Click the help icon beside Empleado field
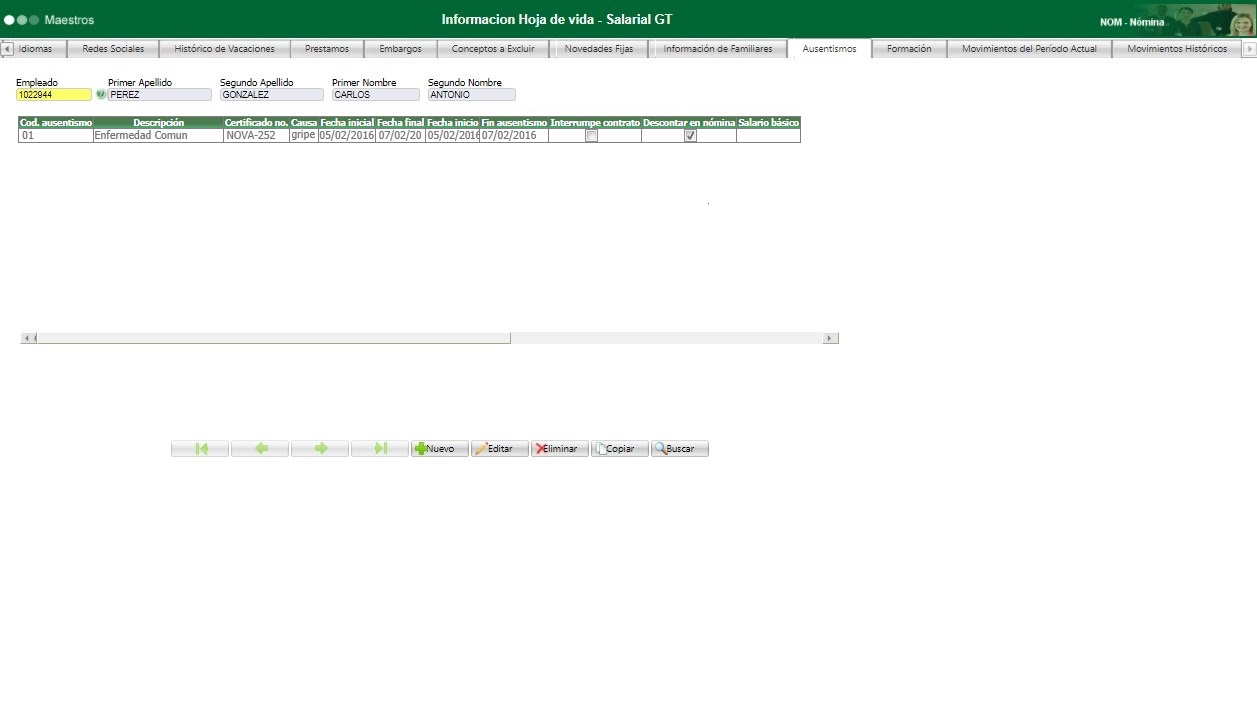 tap(100, 95)
